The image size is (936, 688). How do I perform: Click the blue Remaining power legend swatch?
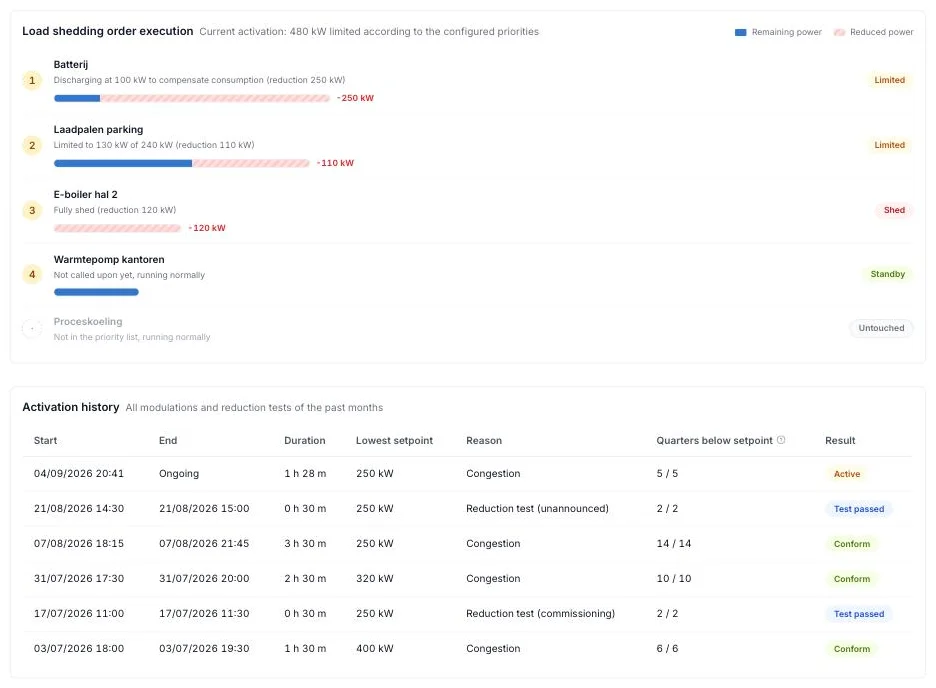(740, 32)
